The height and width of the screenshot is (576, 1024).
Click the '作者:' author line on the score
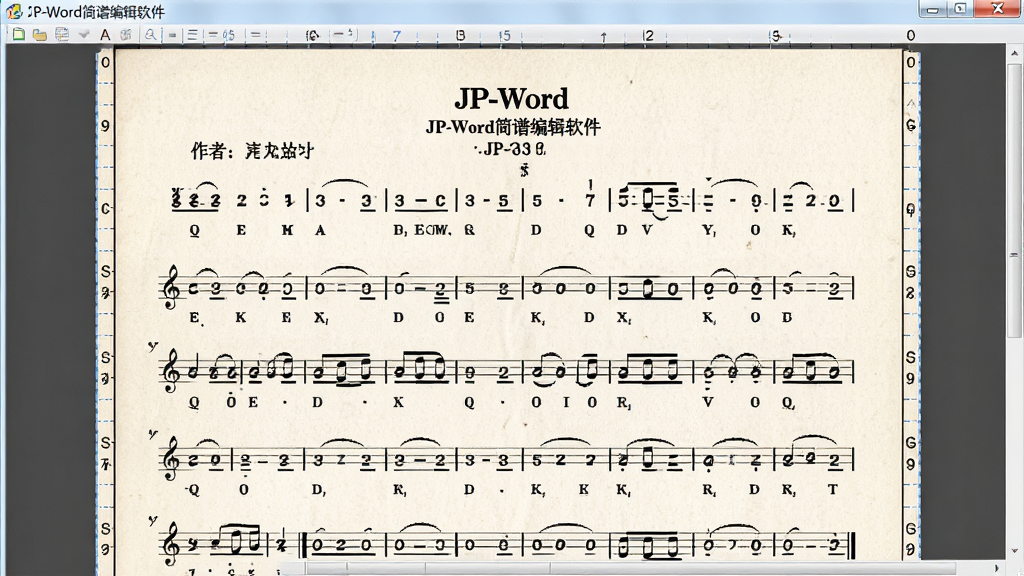point(252,151)
